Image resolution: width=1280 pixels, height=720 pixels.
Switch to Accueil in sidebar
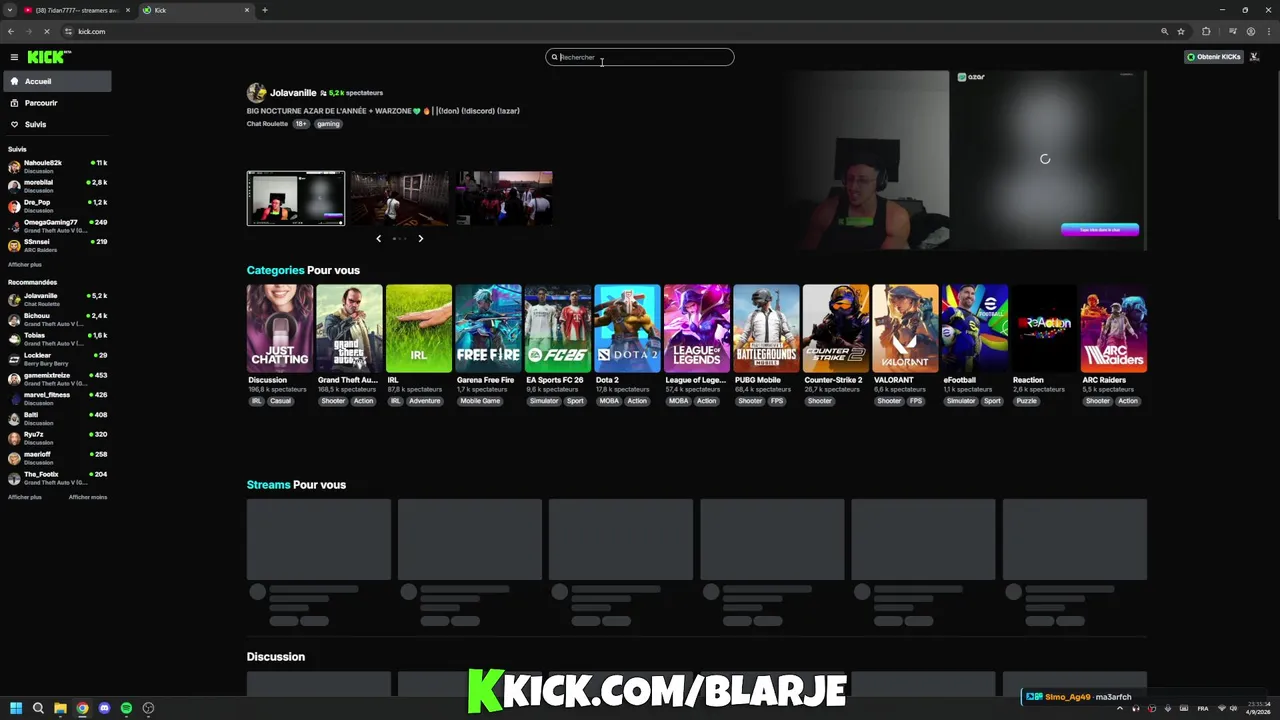pyautogui.click(x=57, y=81)
